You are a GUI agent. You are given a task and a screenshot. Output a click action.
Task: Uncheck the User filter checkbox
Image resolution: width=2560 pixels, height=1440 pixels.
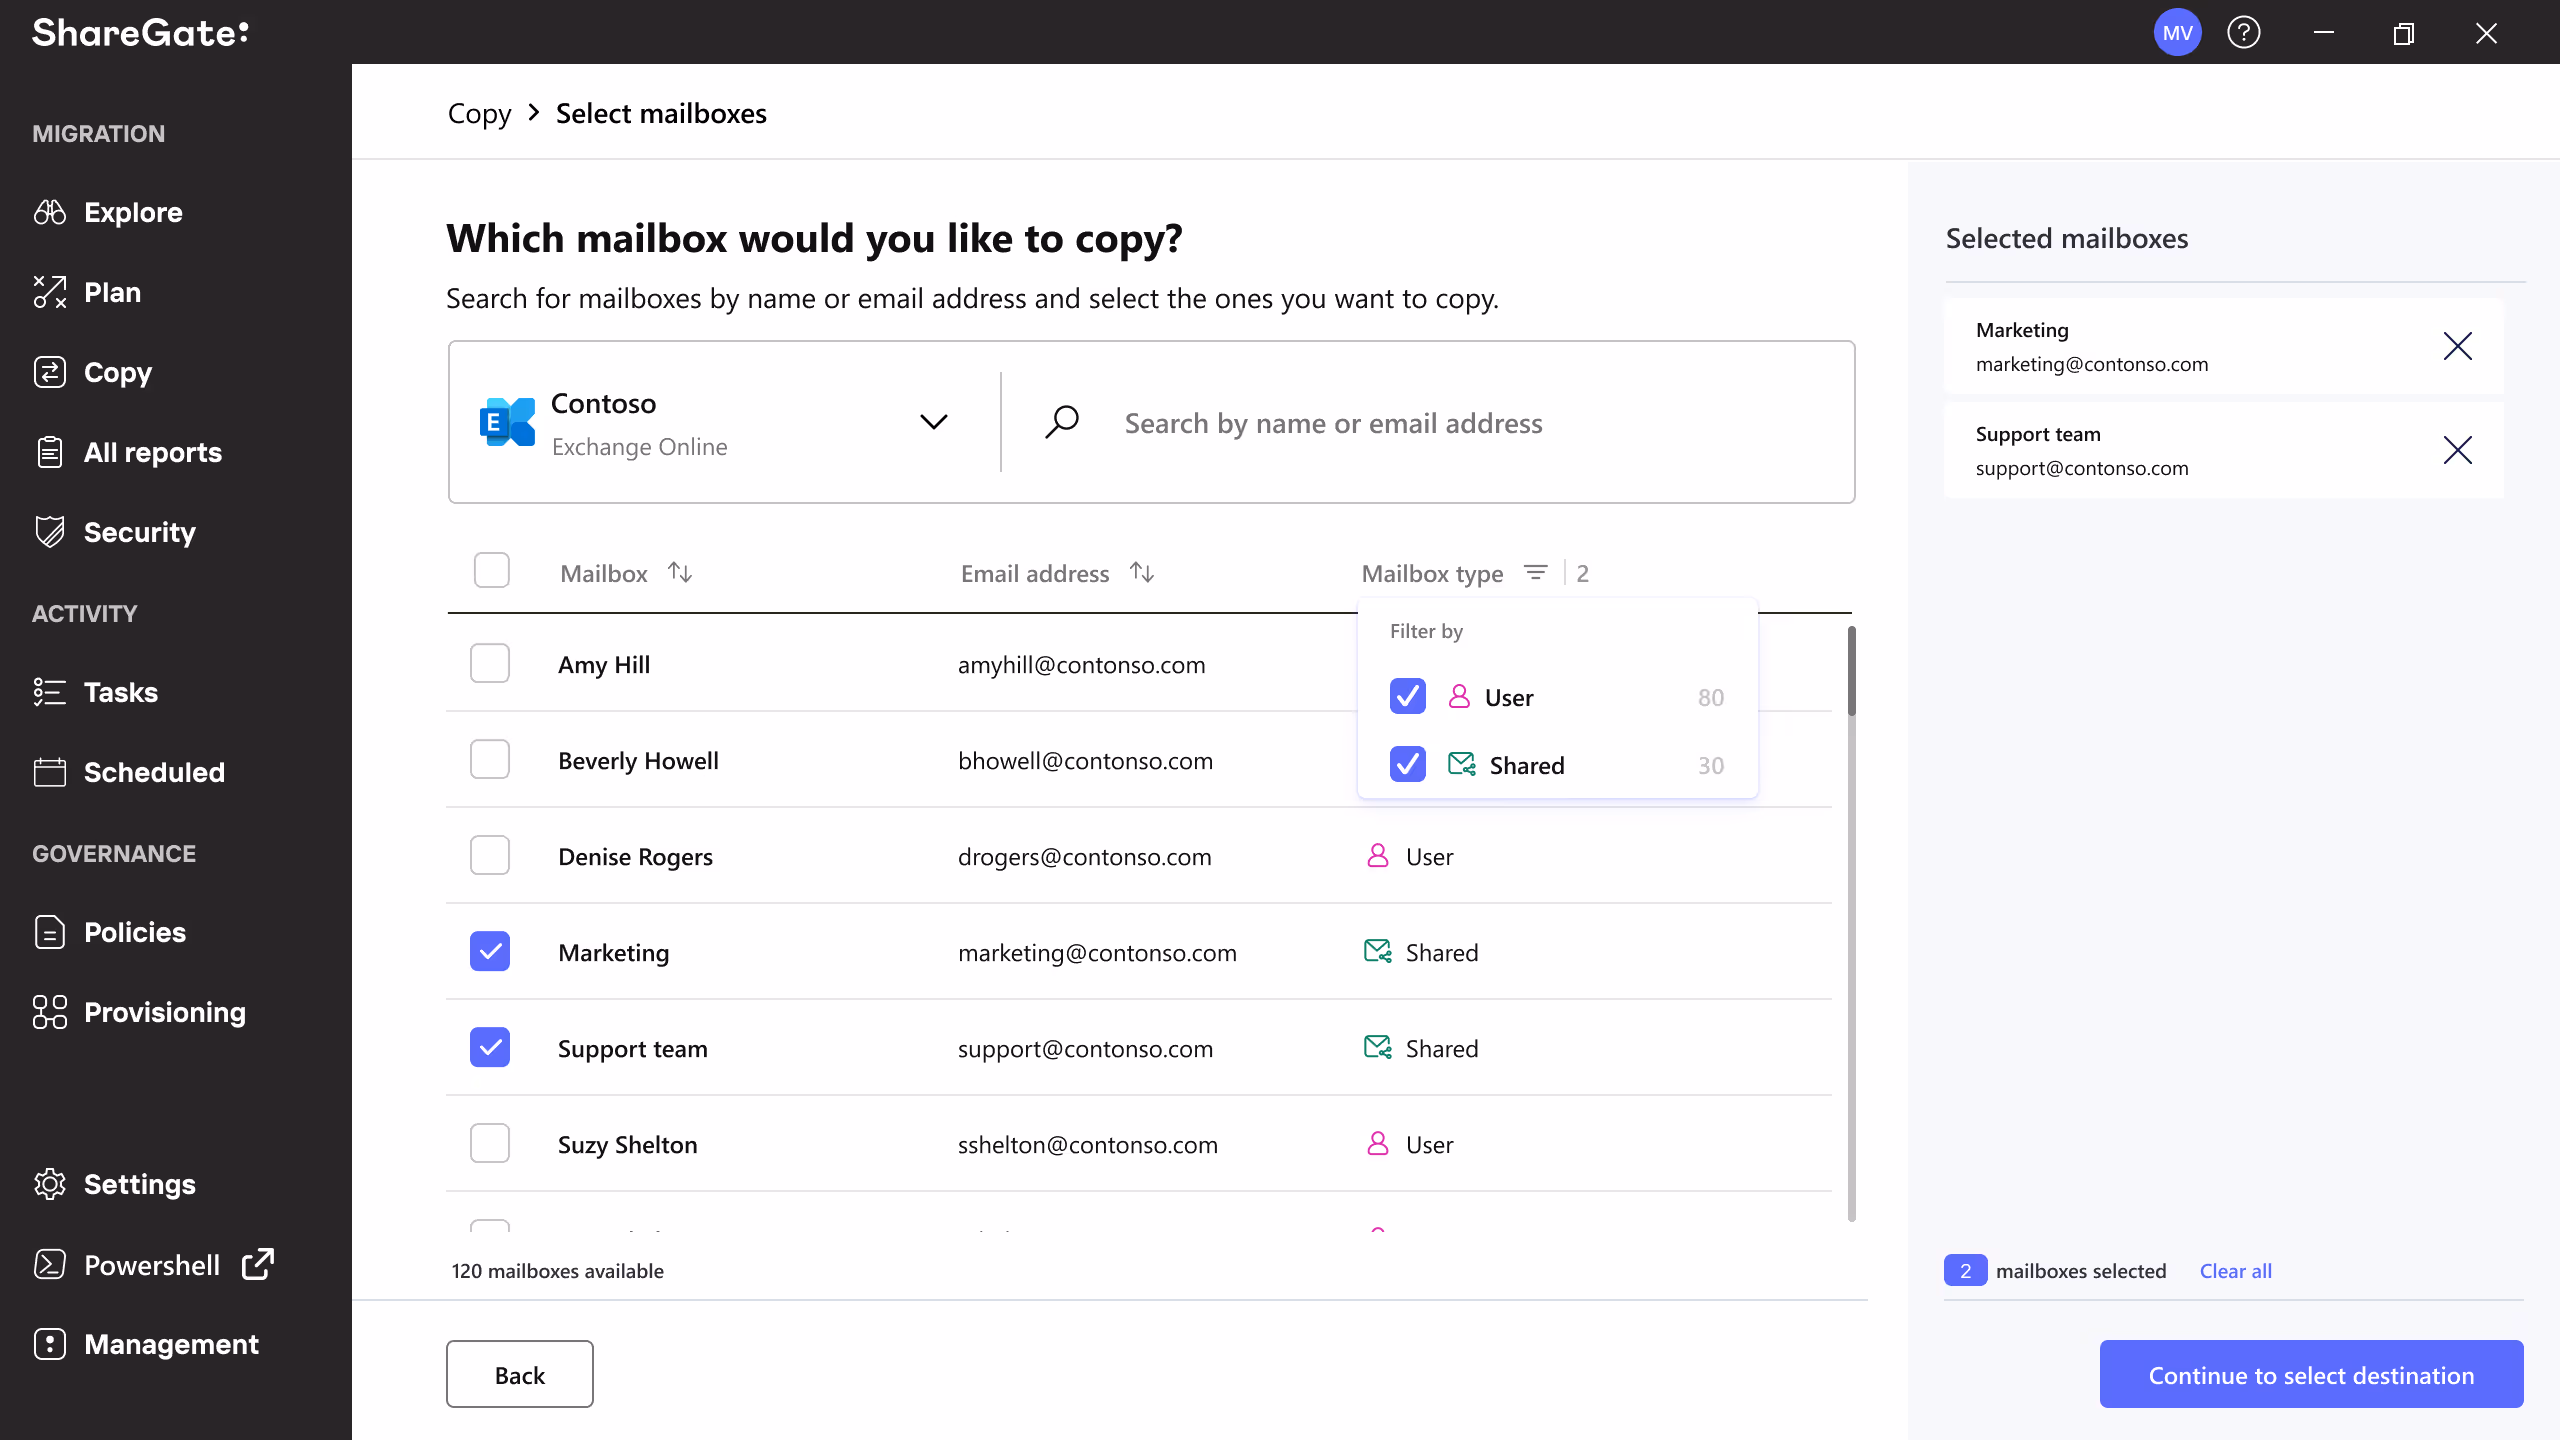[1407, 697]
